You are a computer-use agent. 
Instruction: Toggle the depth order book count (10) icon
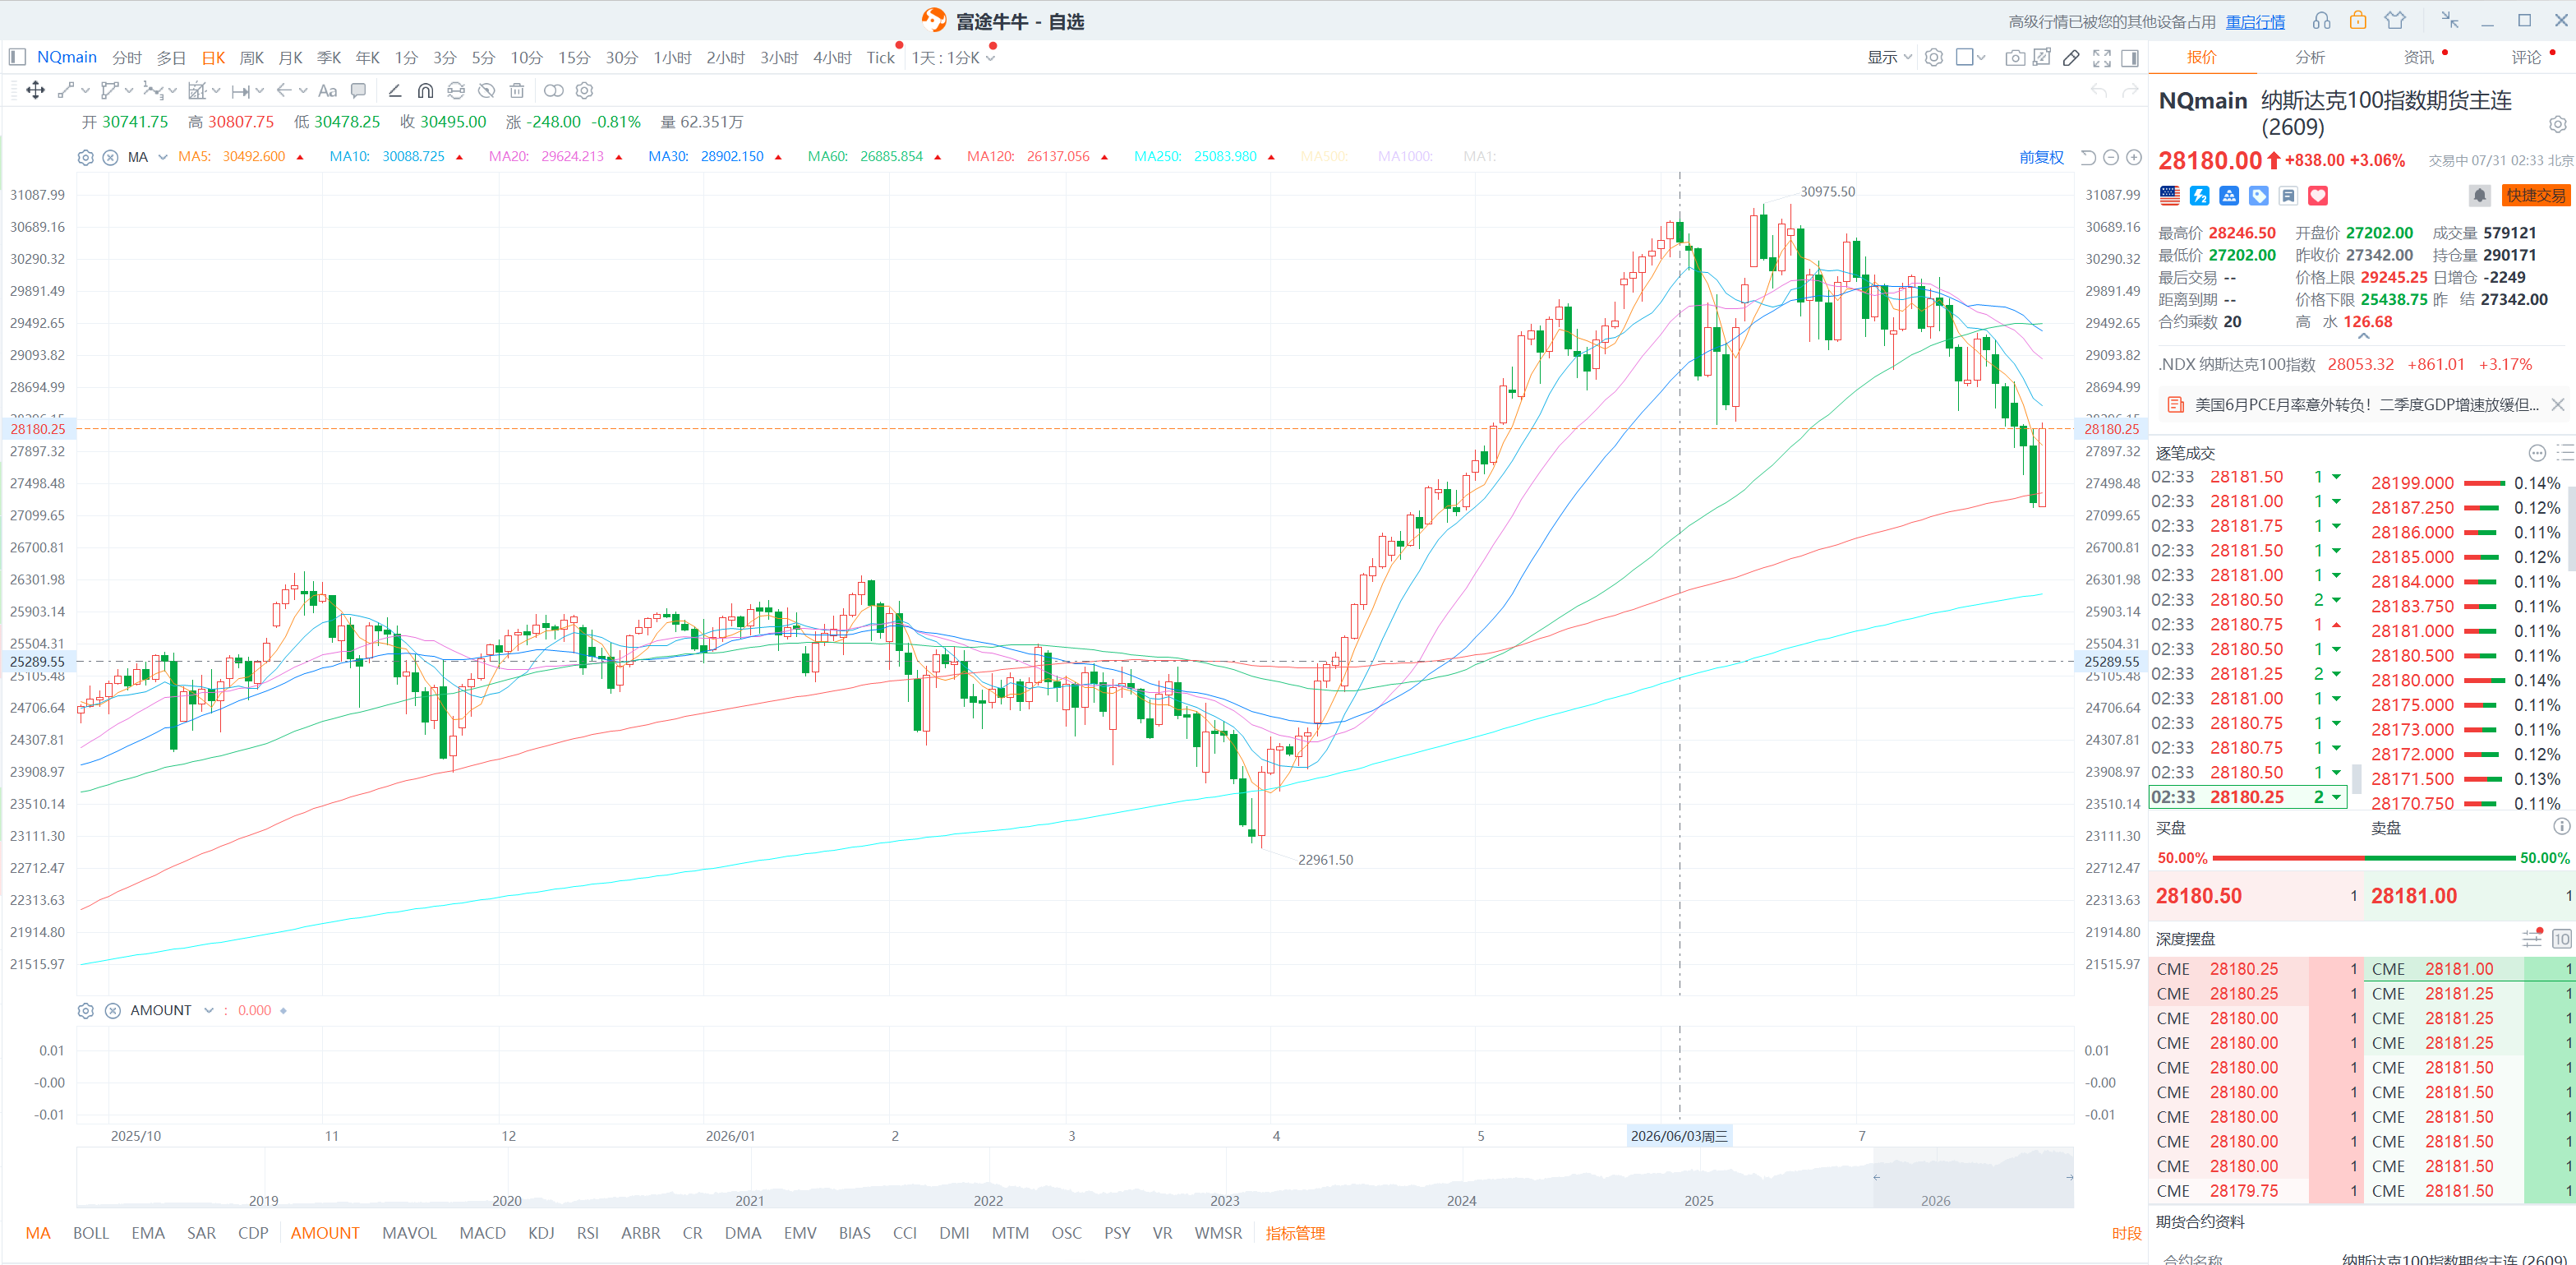(x=2561, y=939)
